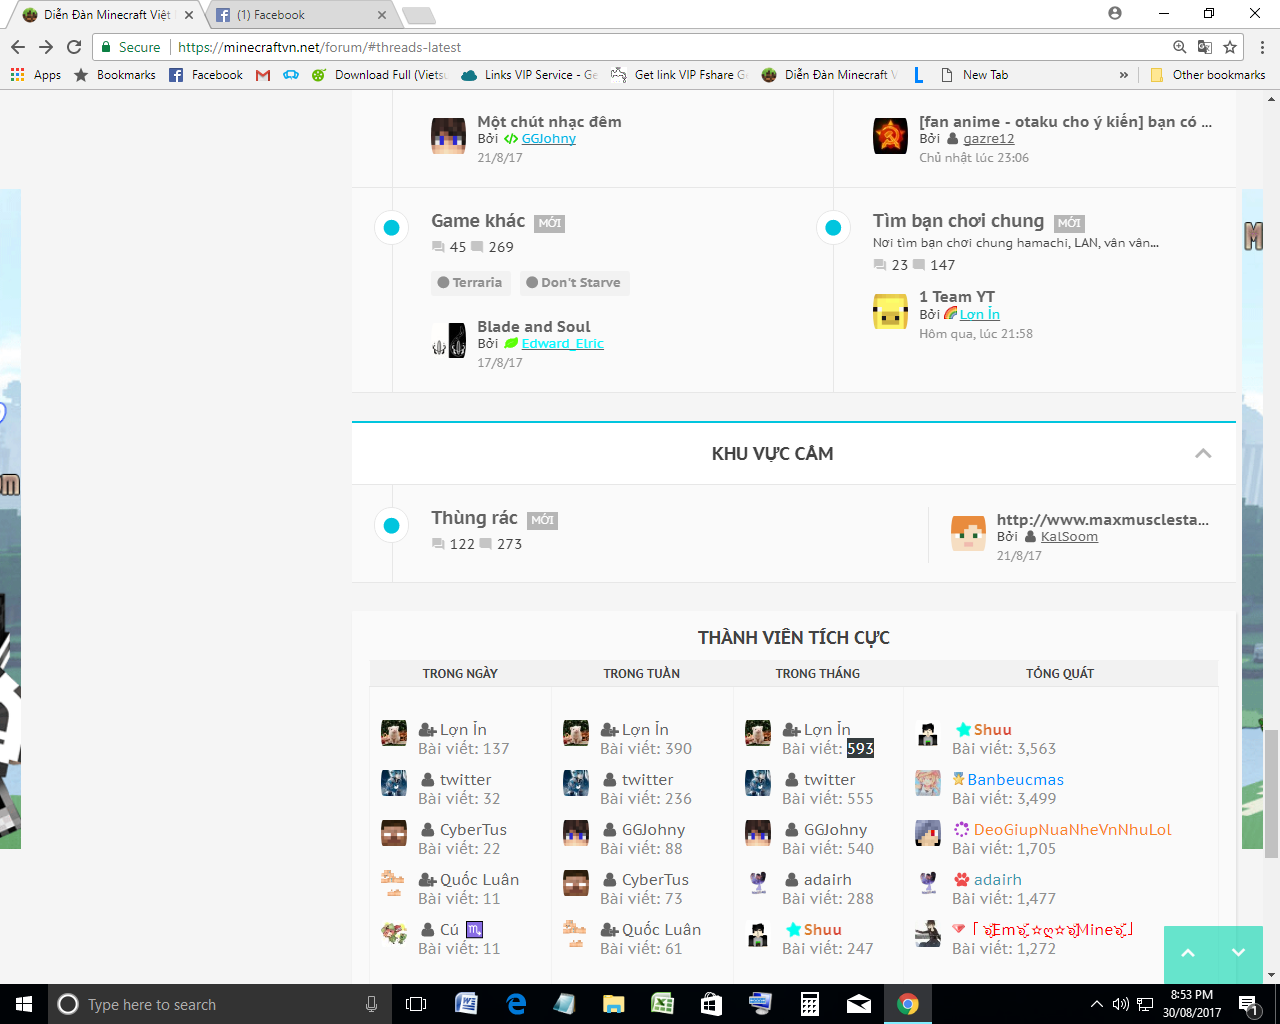Viewport: 1280px width, 1024px height.
Task: Launch Excel from the Windows taskbar
Action: pos(664,1004)
